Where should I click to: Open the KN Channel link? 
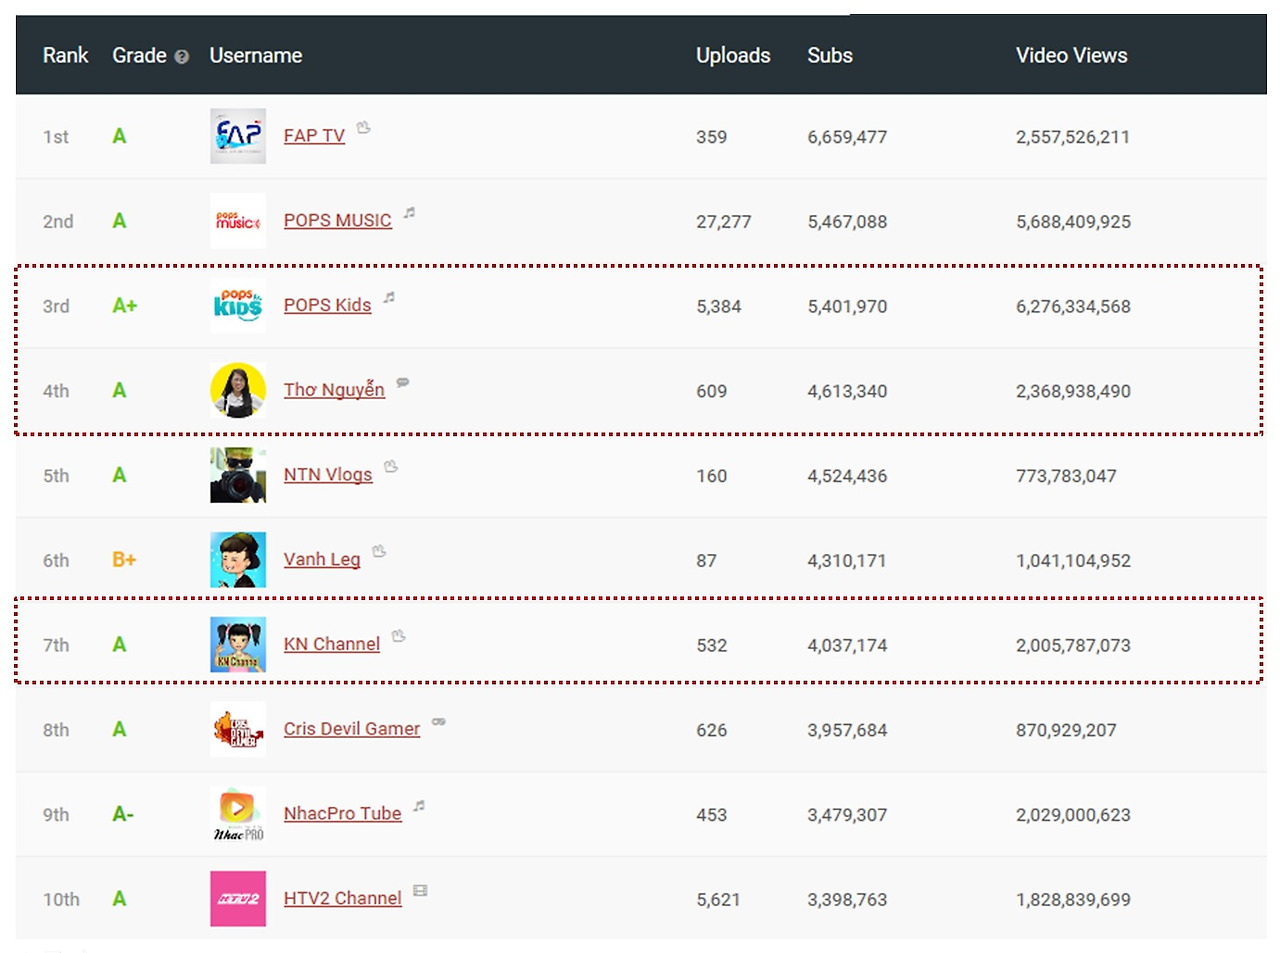[332, 644]
